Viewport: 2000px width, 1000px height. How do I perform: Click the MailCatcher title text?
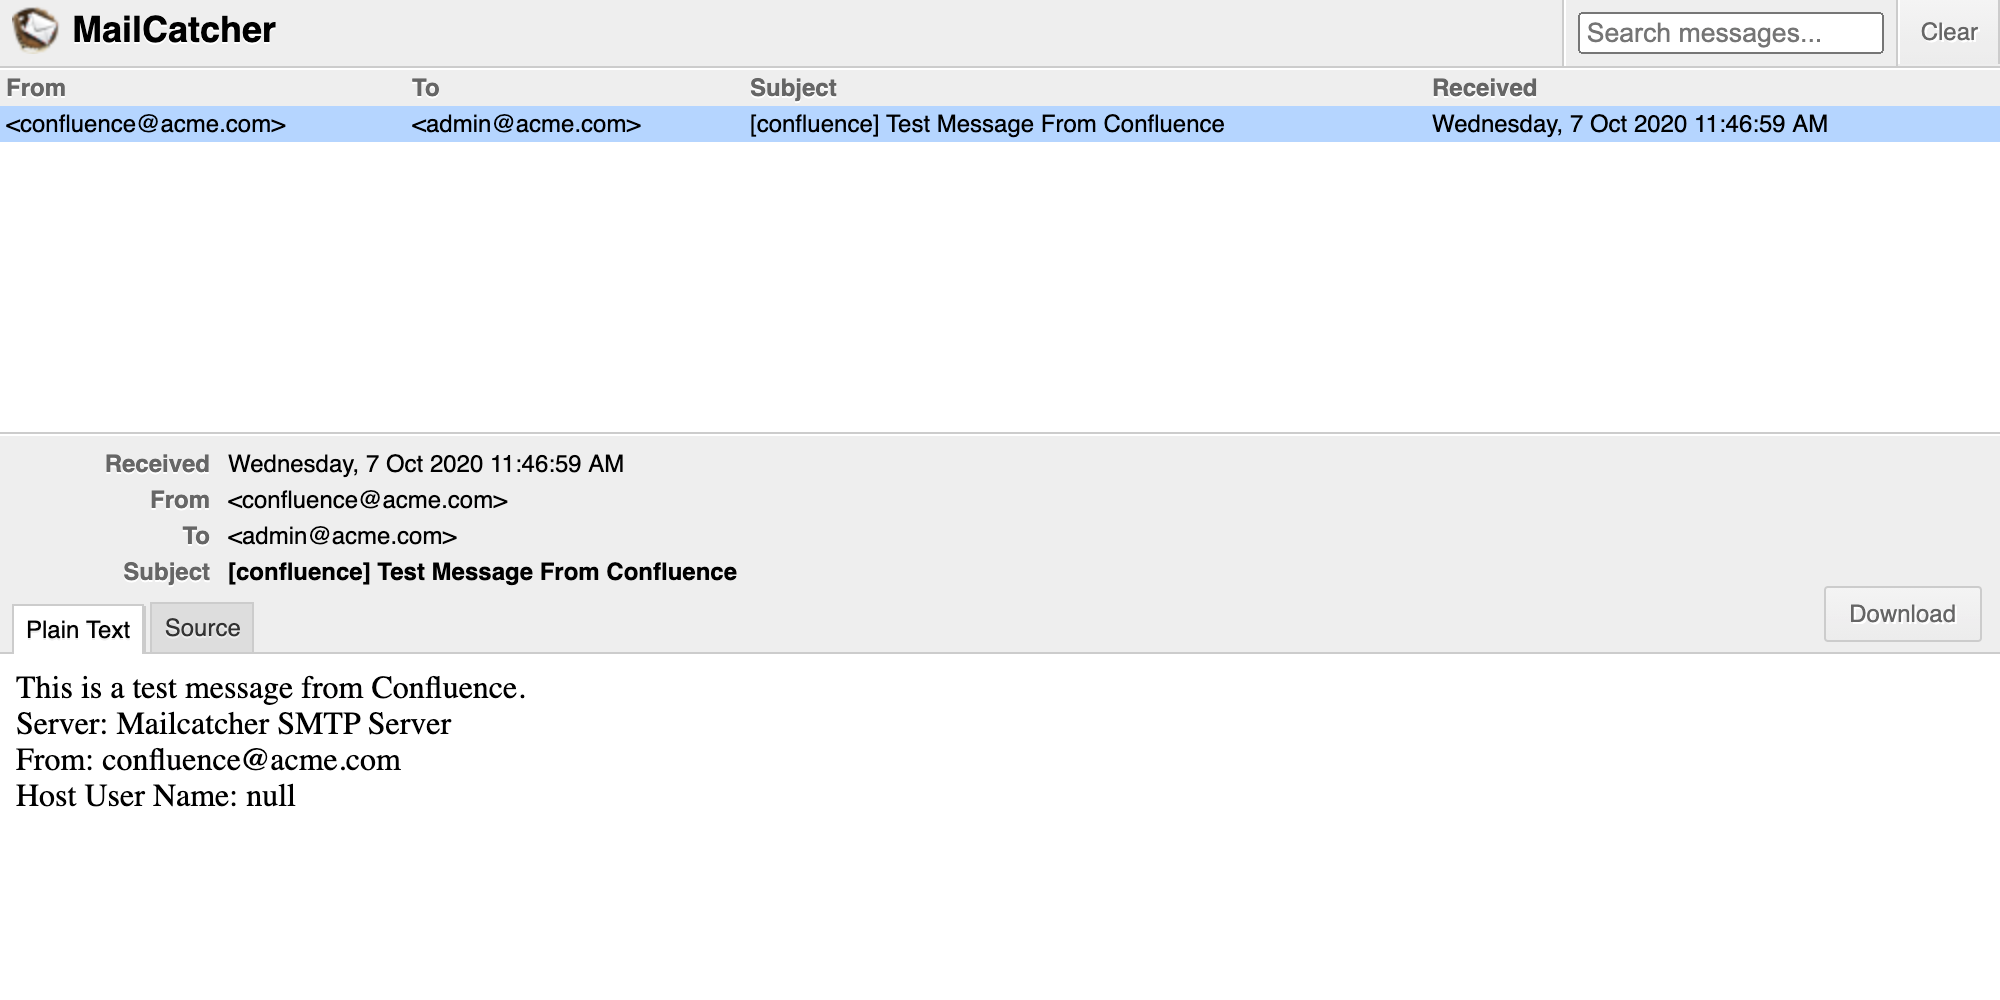(173, 30)
